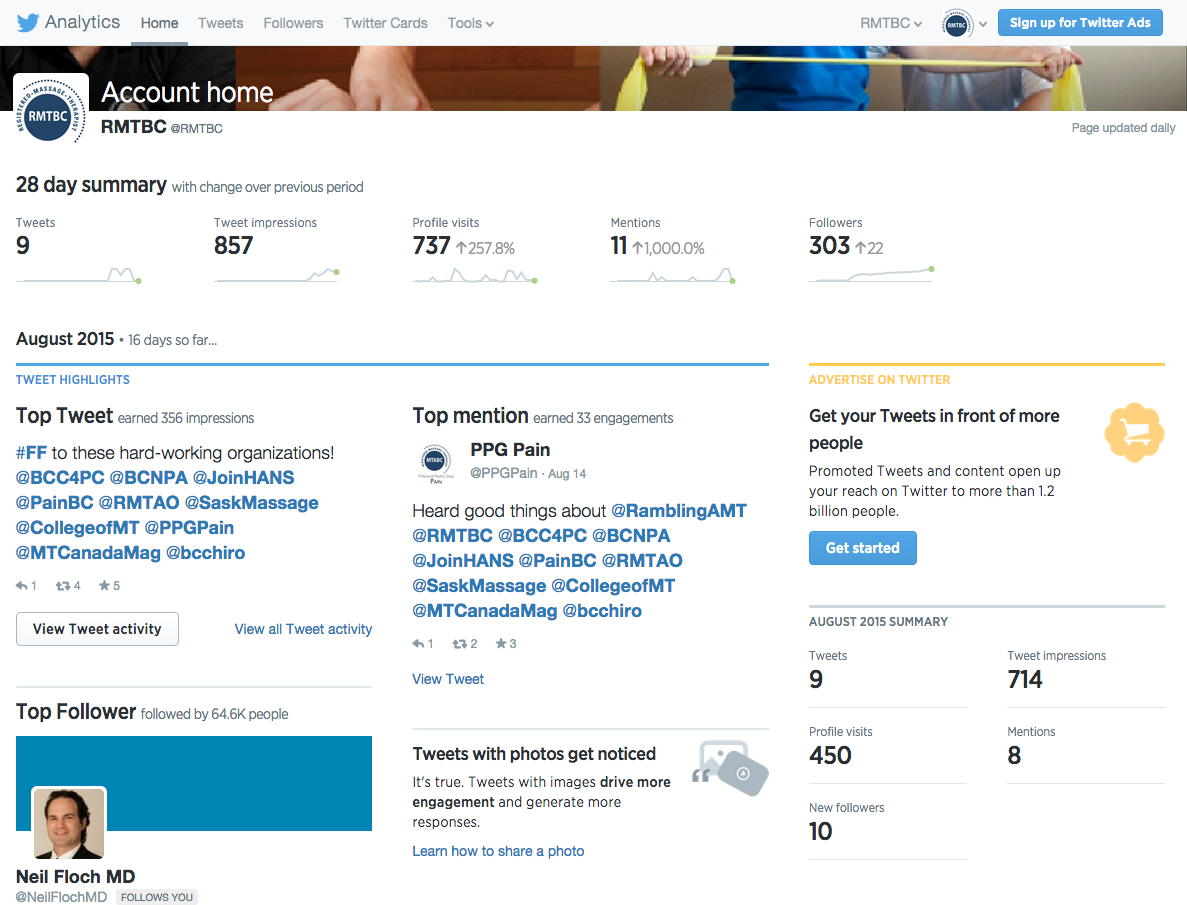
Task: Click the Tweets sparkline chart
Action: pos(79,276)
